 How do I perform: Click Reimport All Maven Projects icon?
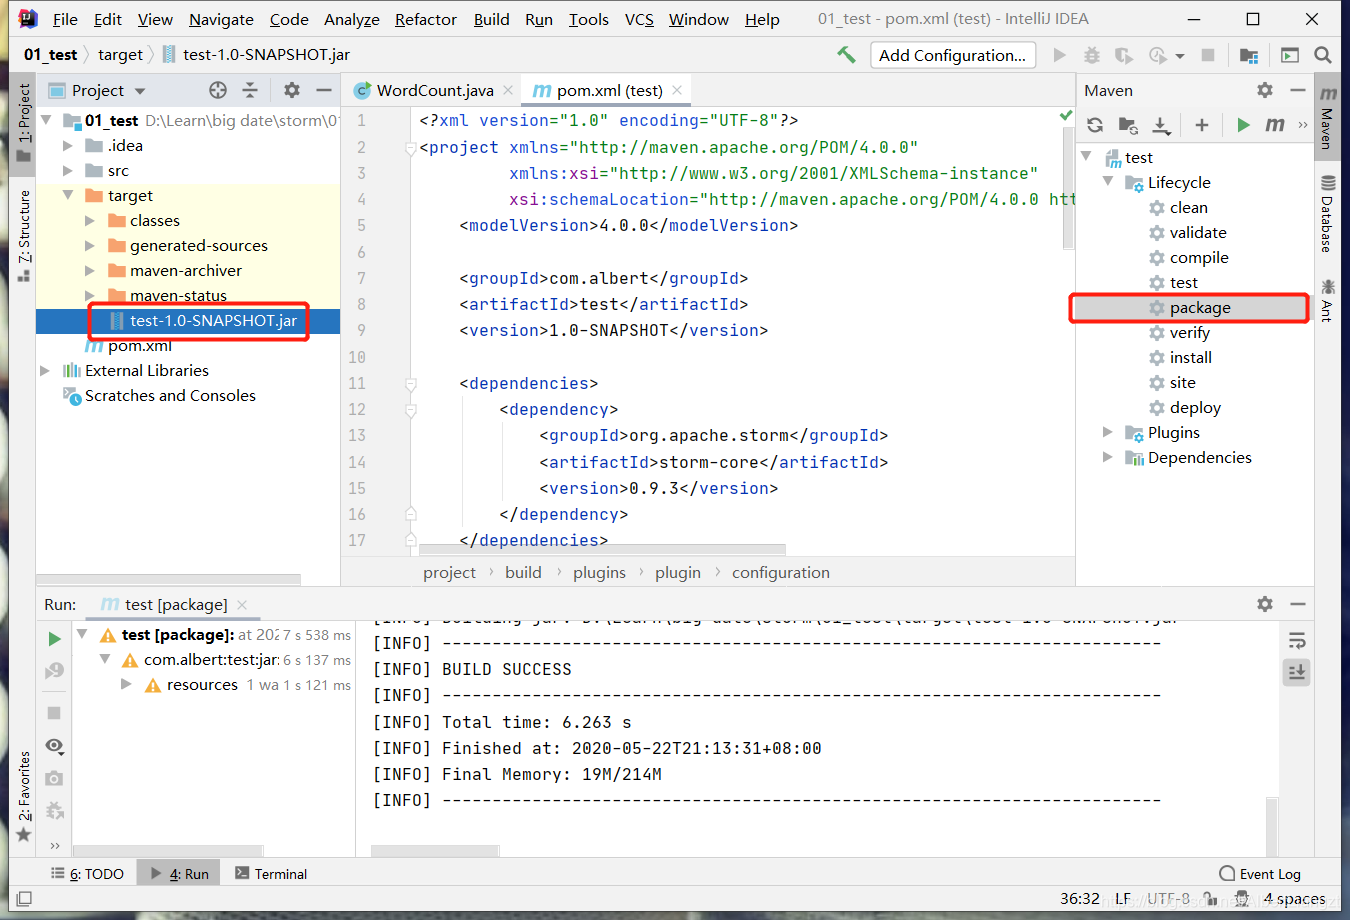point(1095,125)
